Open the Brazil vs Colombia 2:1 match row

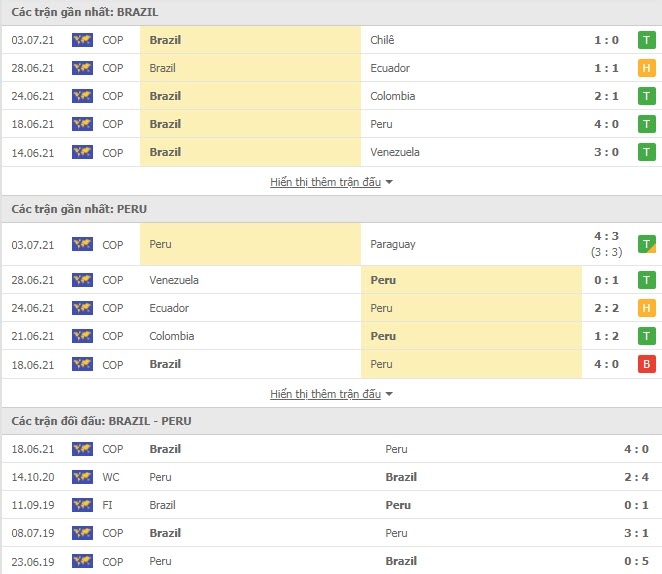click(331, 96)
